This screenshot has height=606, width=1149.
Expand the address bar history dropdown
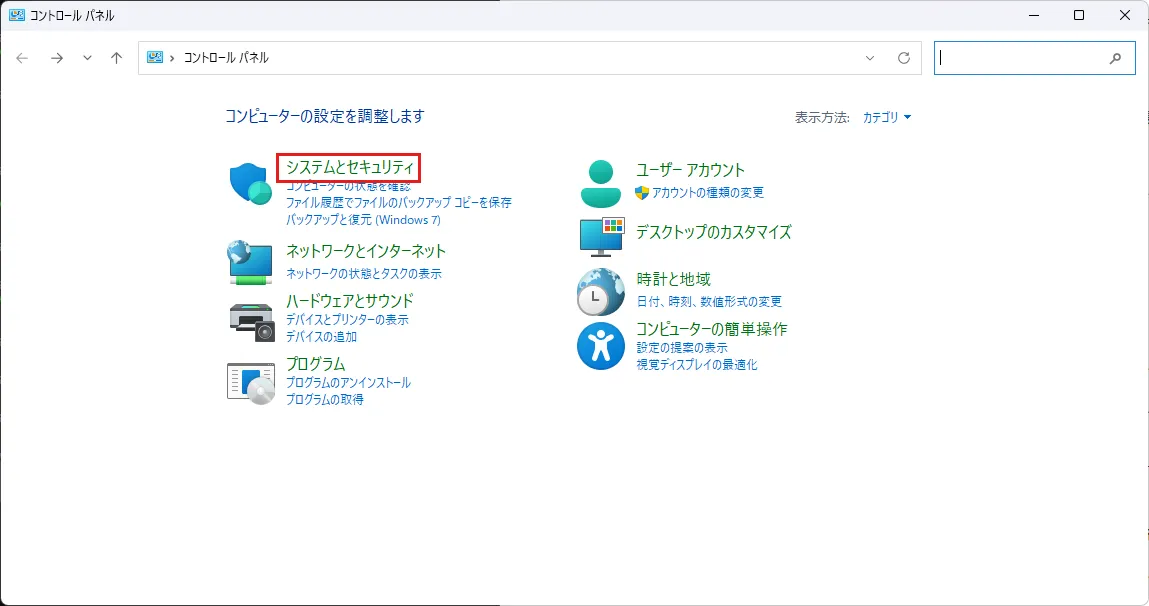click(x=870, y=58)
